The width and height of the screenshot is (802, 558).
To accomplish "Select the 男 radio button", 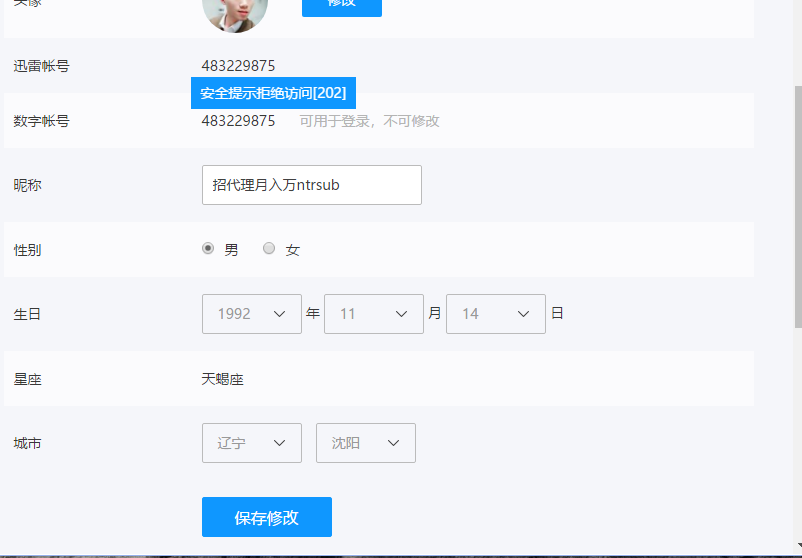I will click(x=208, y=249).
